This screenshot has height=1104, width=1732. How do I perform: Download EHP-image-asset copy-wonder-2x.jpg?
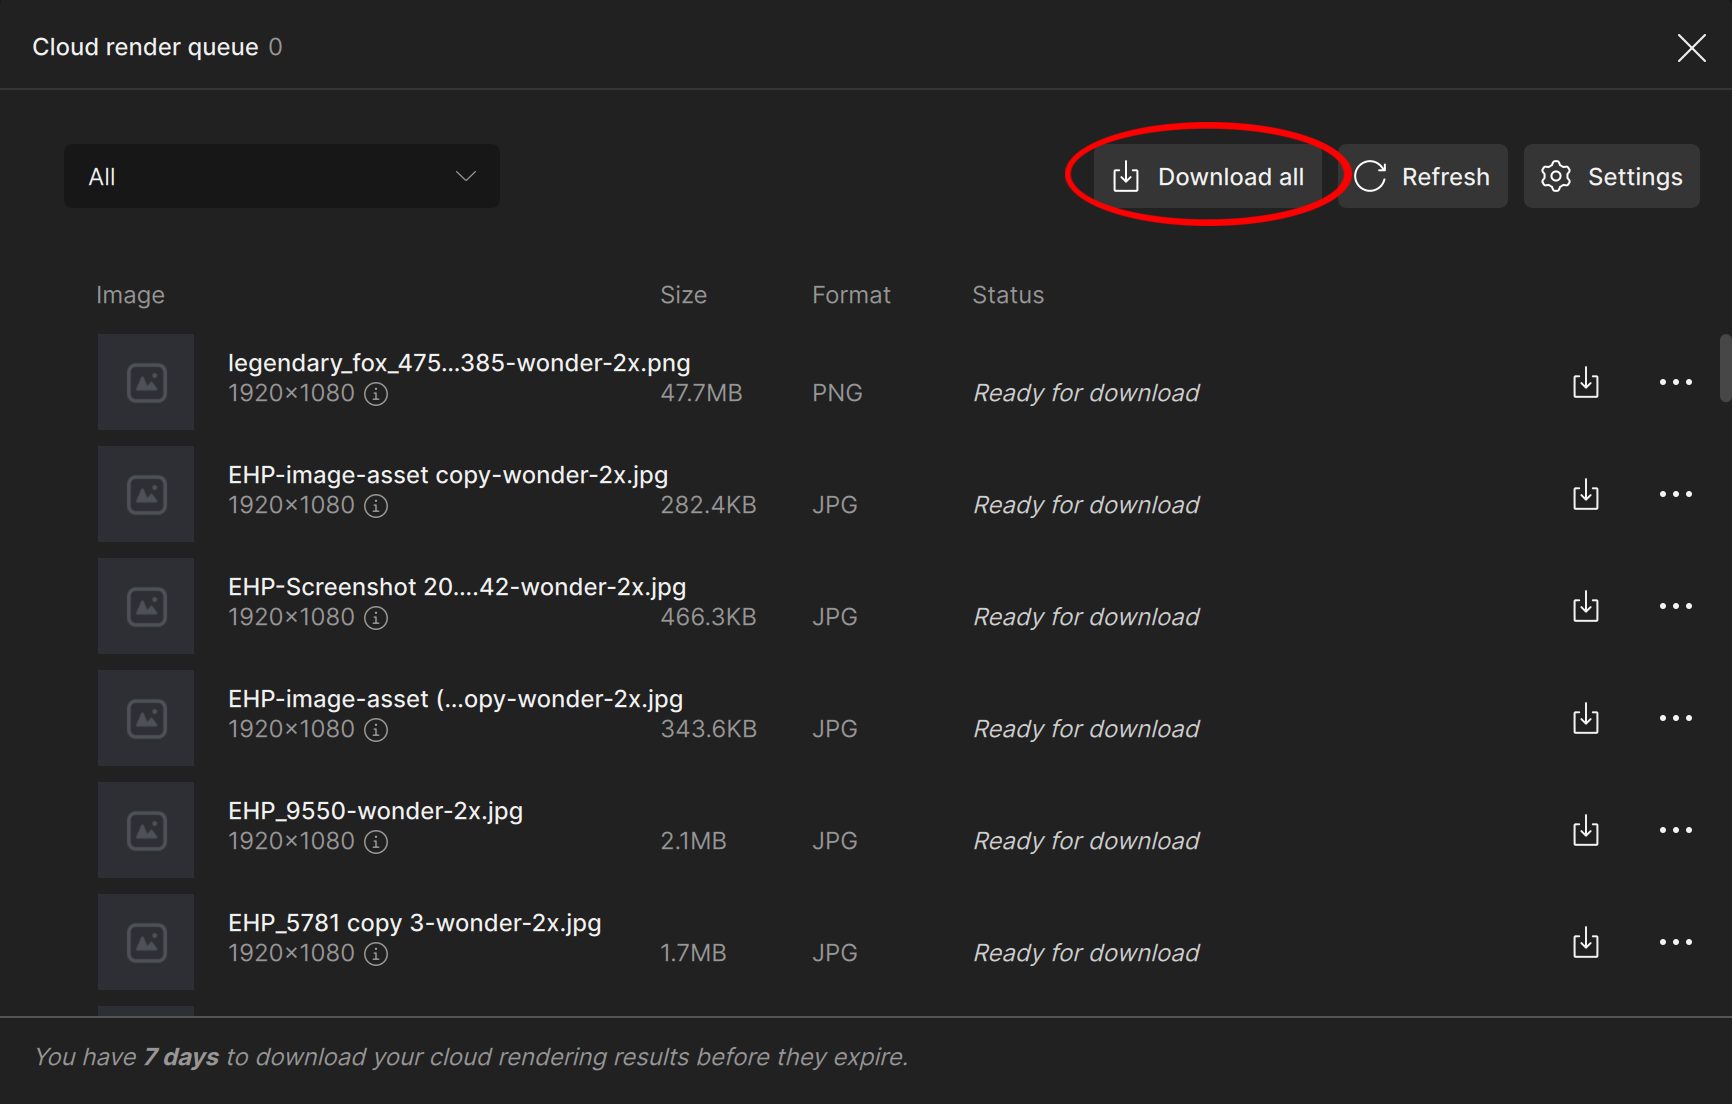coord(1586,494)
